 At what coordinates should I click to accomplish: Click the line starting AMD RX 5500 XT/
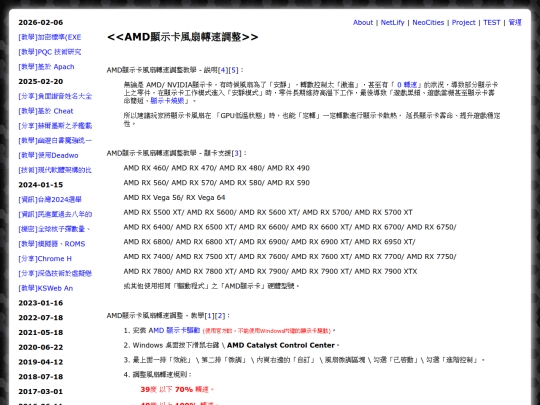click(268, 212)
